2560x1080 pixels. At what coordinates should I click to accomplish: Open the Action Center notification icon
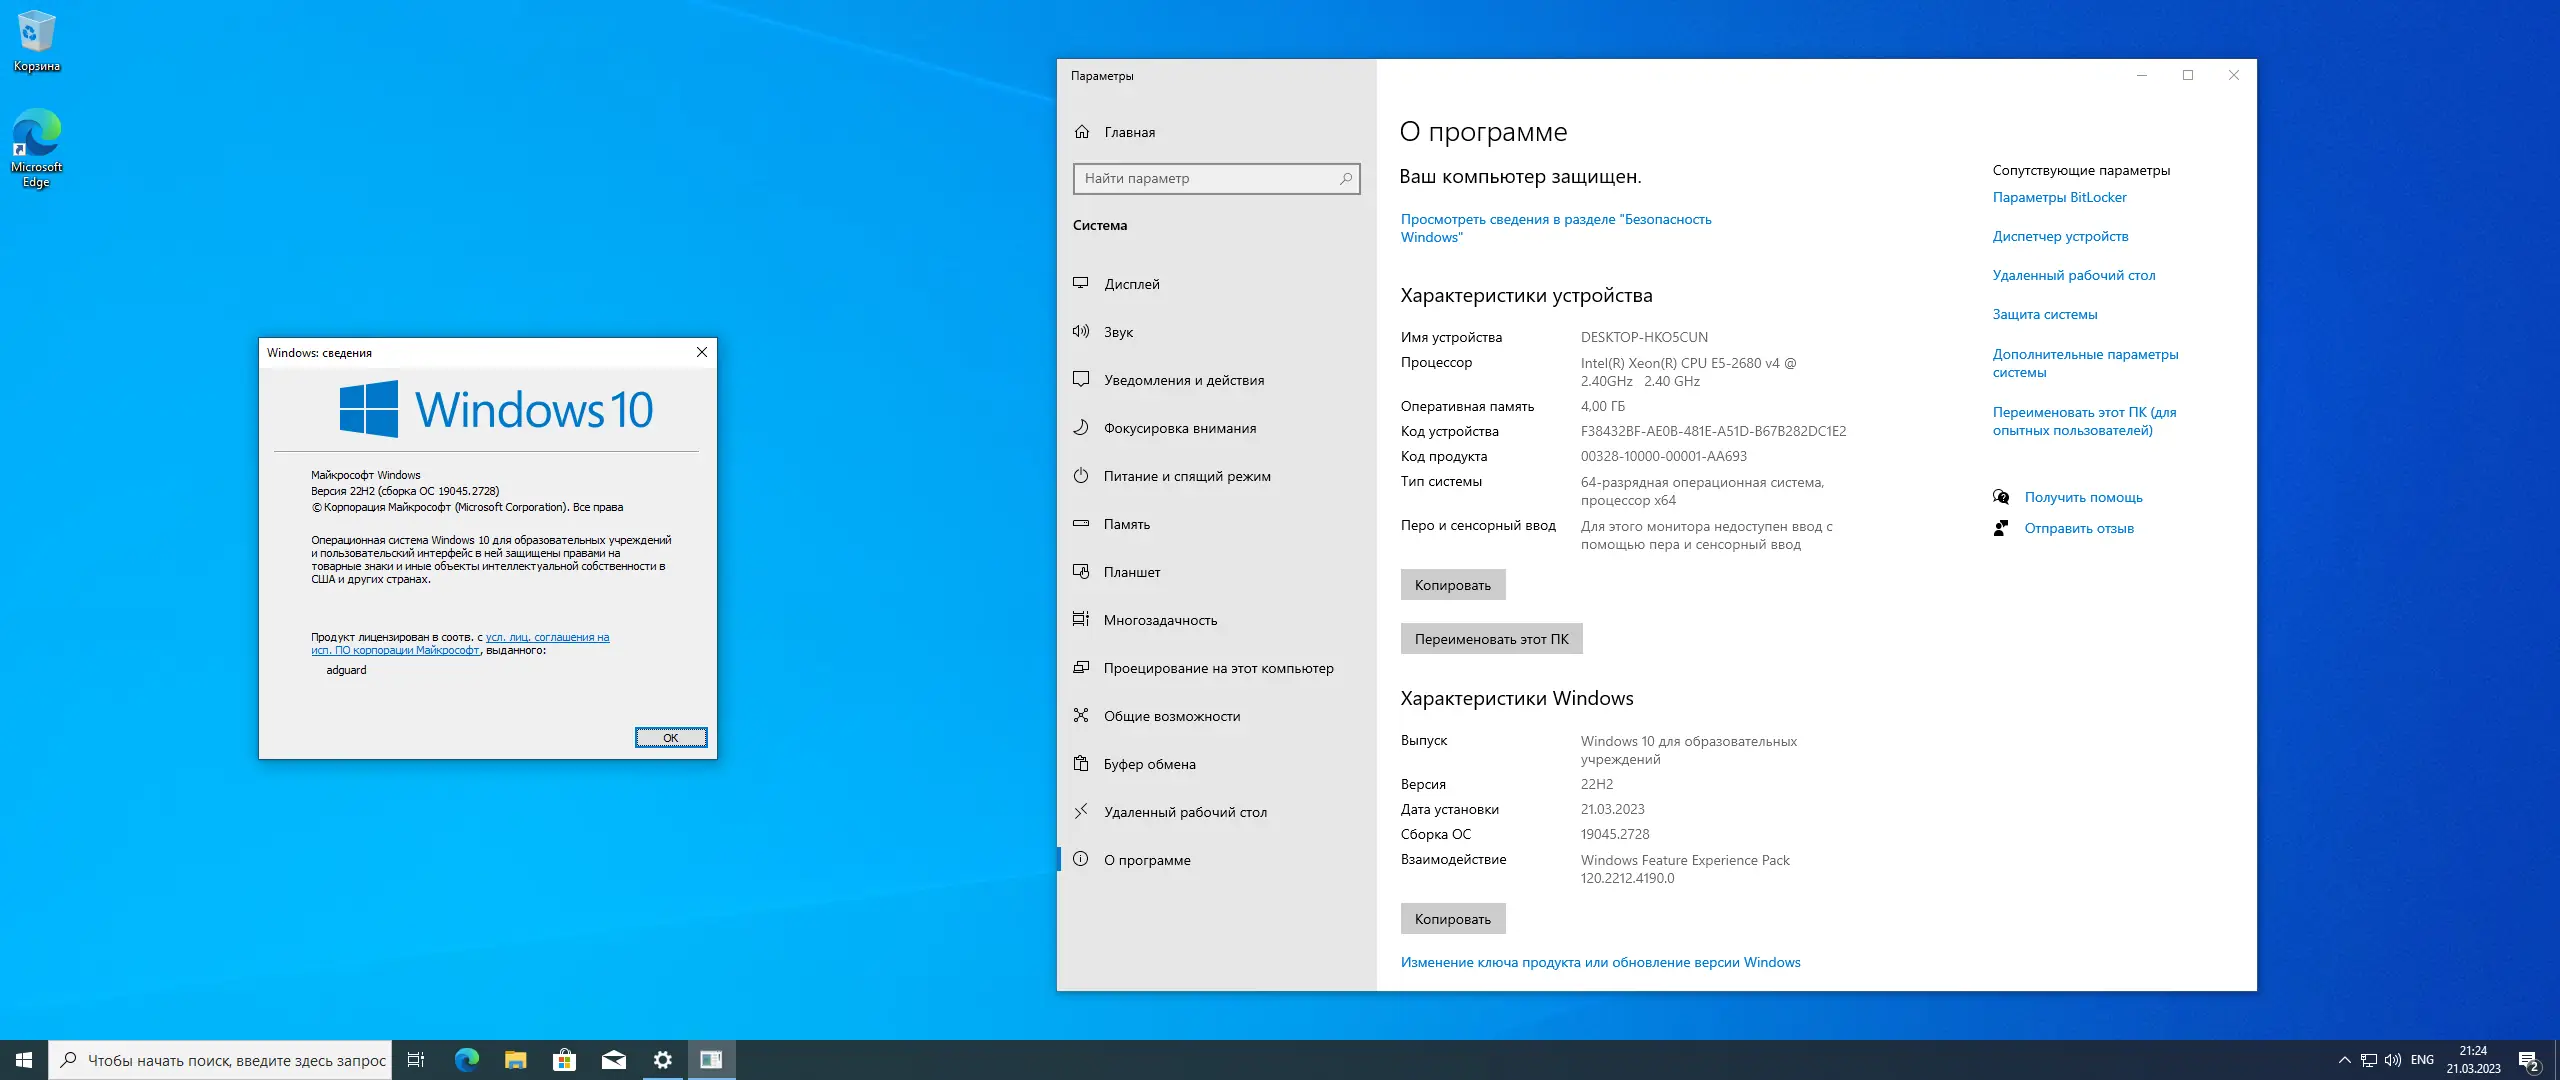point(2531,1060)
